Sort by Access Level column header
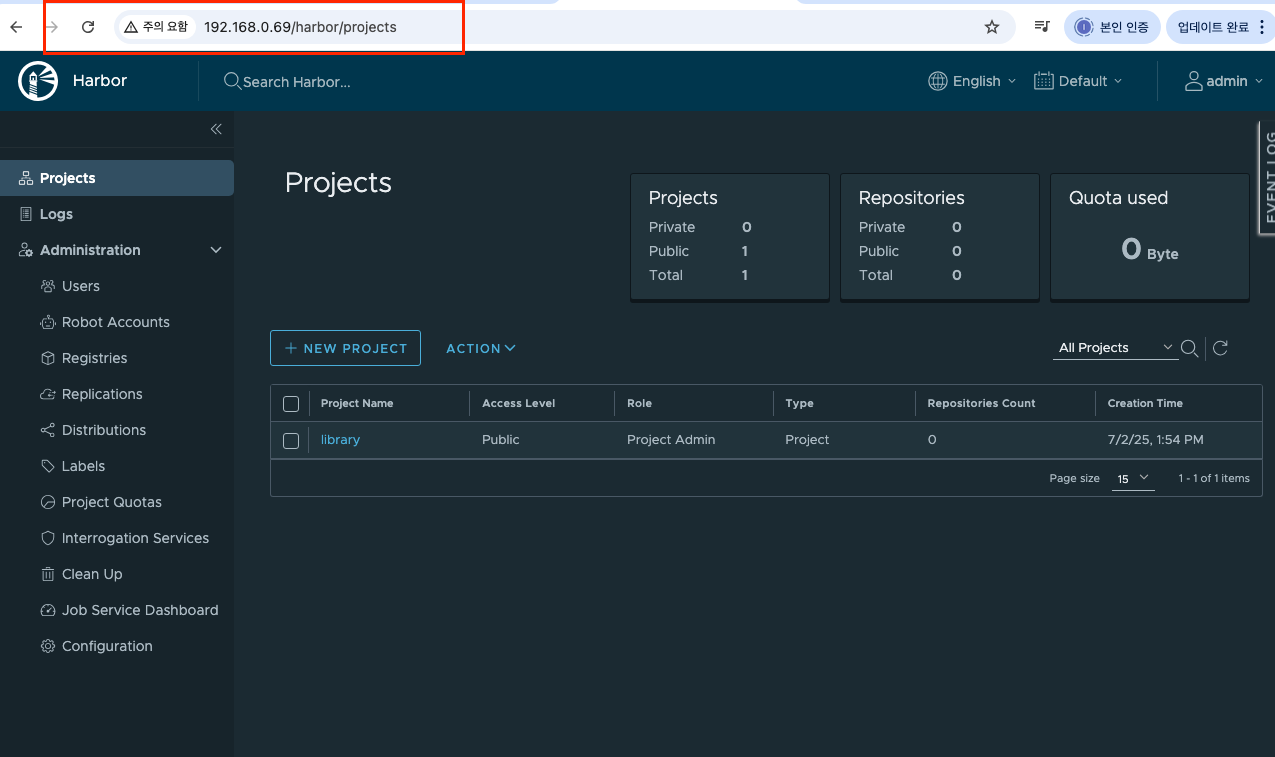 click(518, 403)
